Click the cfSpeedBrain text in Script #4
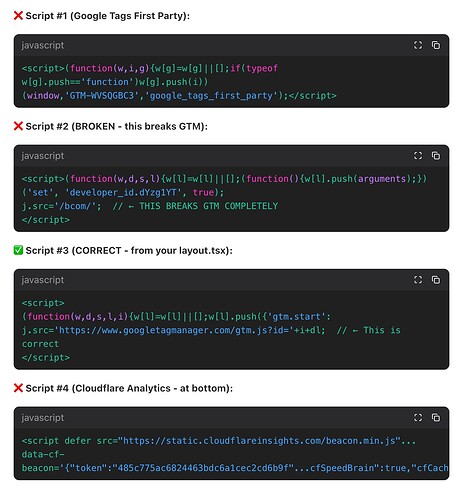This screenshot has width=461, height=500. (342, 468)
